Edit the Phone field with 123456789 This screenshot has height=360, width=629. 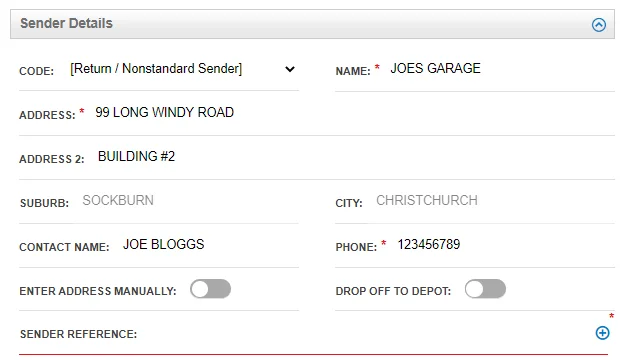505,244
